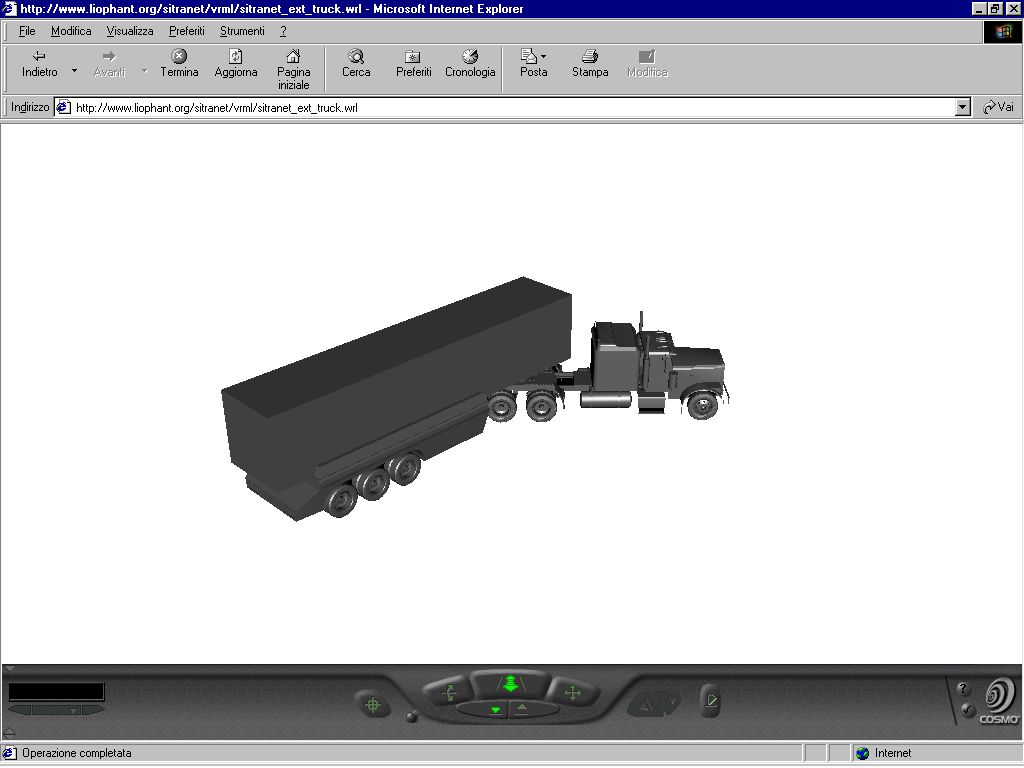Image resolution: width=1024 pixels, height=768 pixels.
Task: Click the Vai go button
Action: [x=999, y=107]
